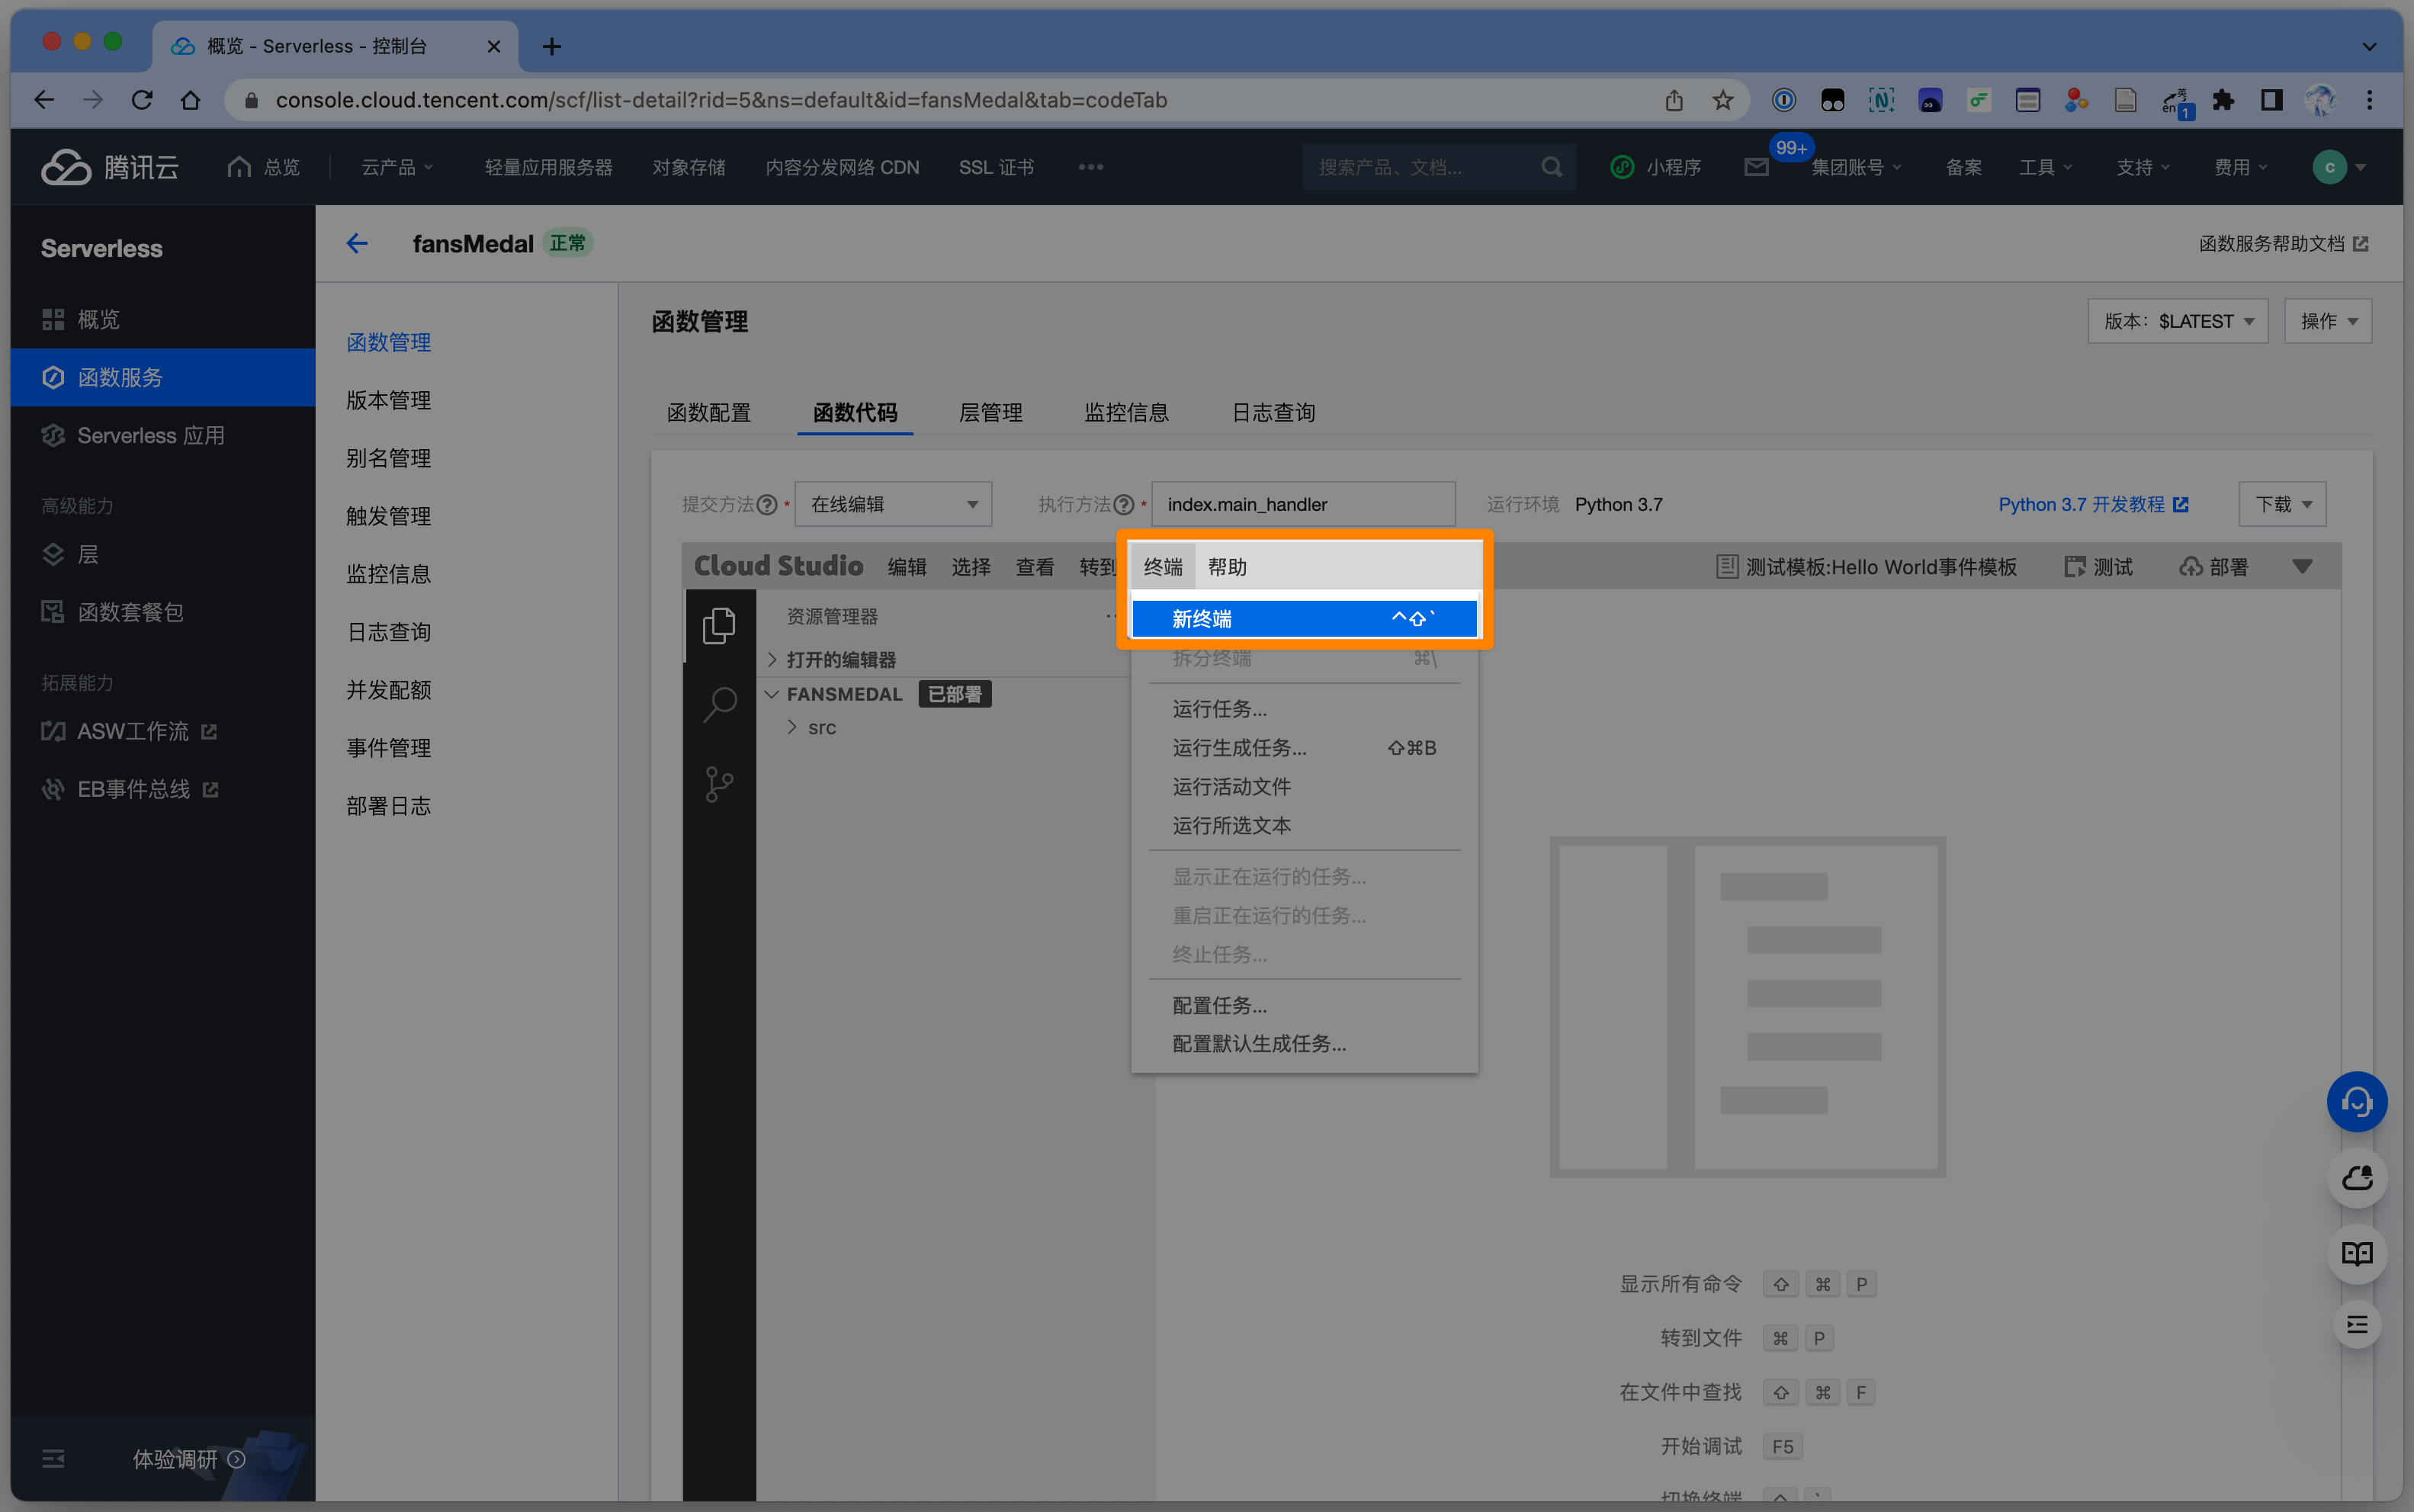
Task: Click the 部署 deploy cloud icon
Action: (2213, 567)
